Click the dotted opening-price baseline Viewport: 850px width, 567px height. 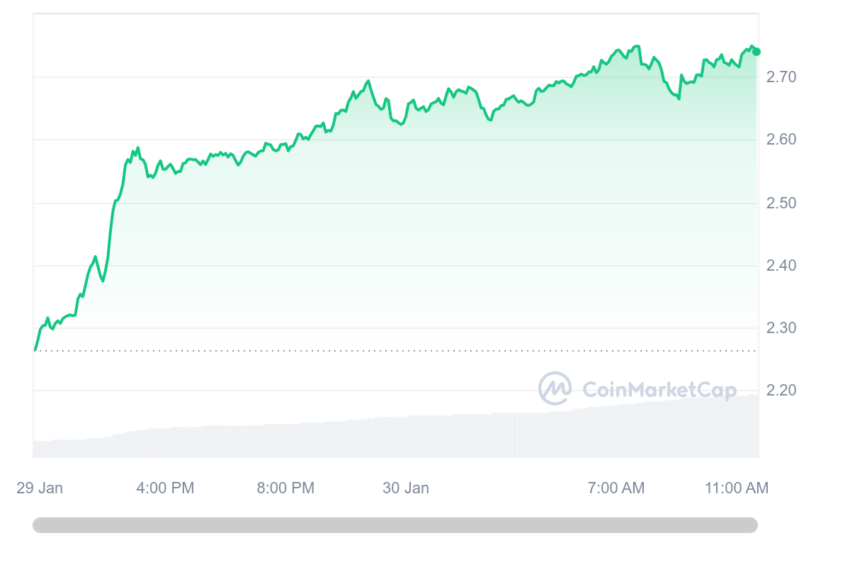(x=395, y=351)
